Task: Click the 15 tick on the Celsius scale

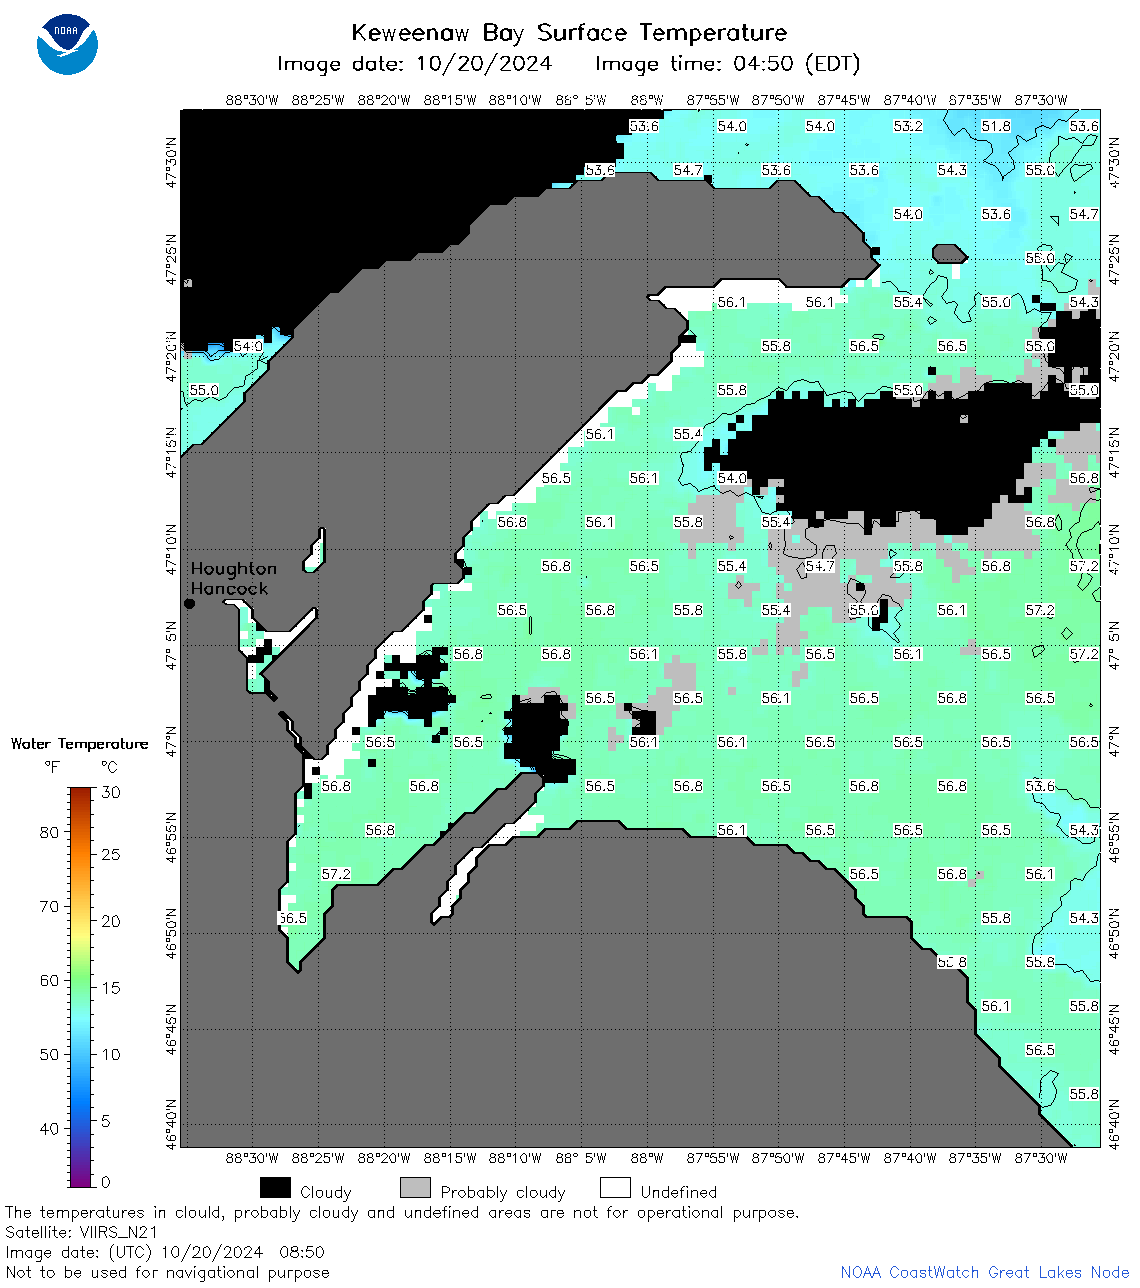Action: click(x=111, y=987)
